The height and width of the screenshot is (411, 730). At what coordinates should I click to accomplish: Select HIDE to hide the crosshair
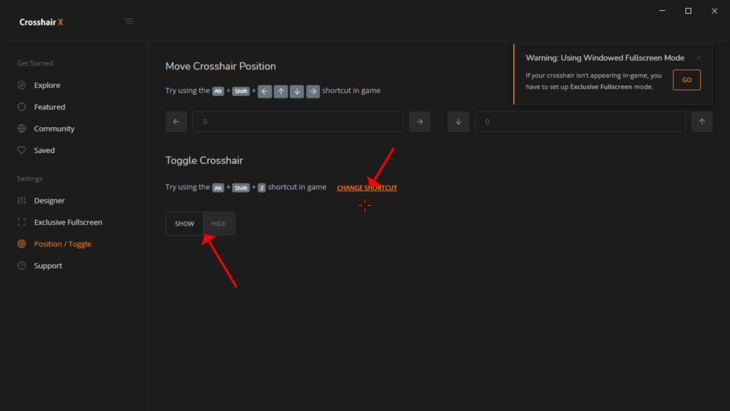point(218,223)
